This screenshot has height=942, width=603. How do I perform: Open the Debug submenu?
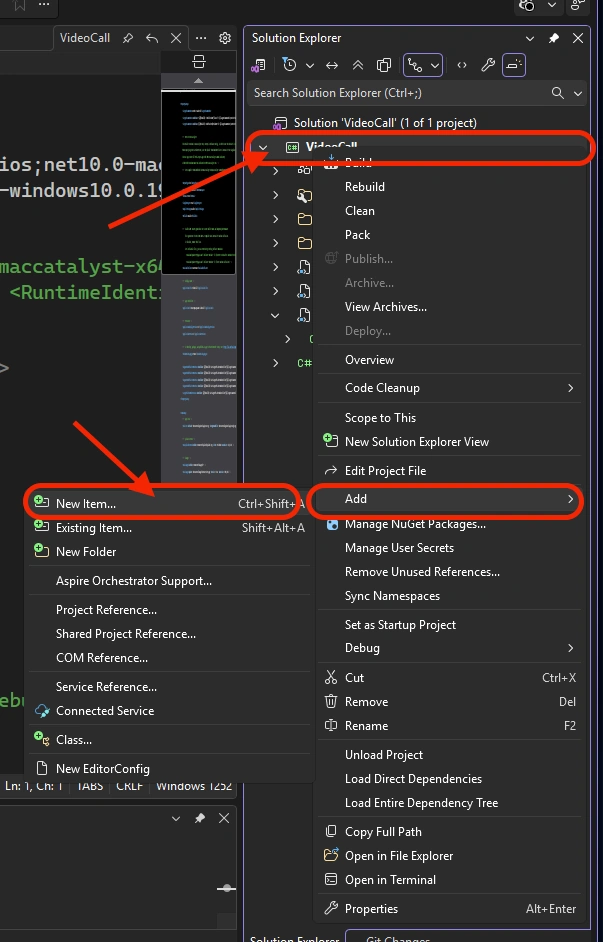[449, 648]
